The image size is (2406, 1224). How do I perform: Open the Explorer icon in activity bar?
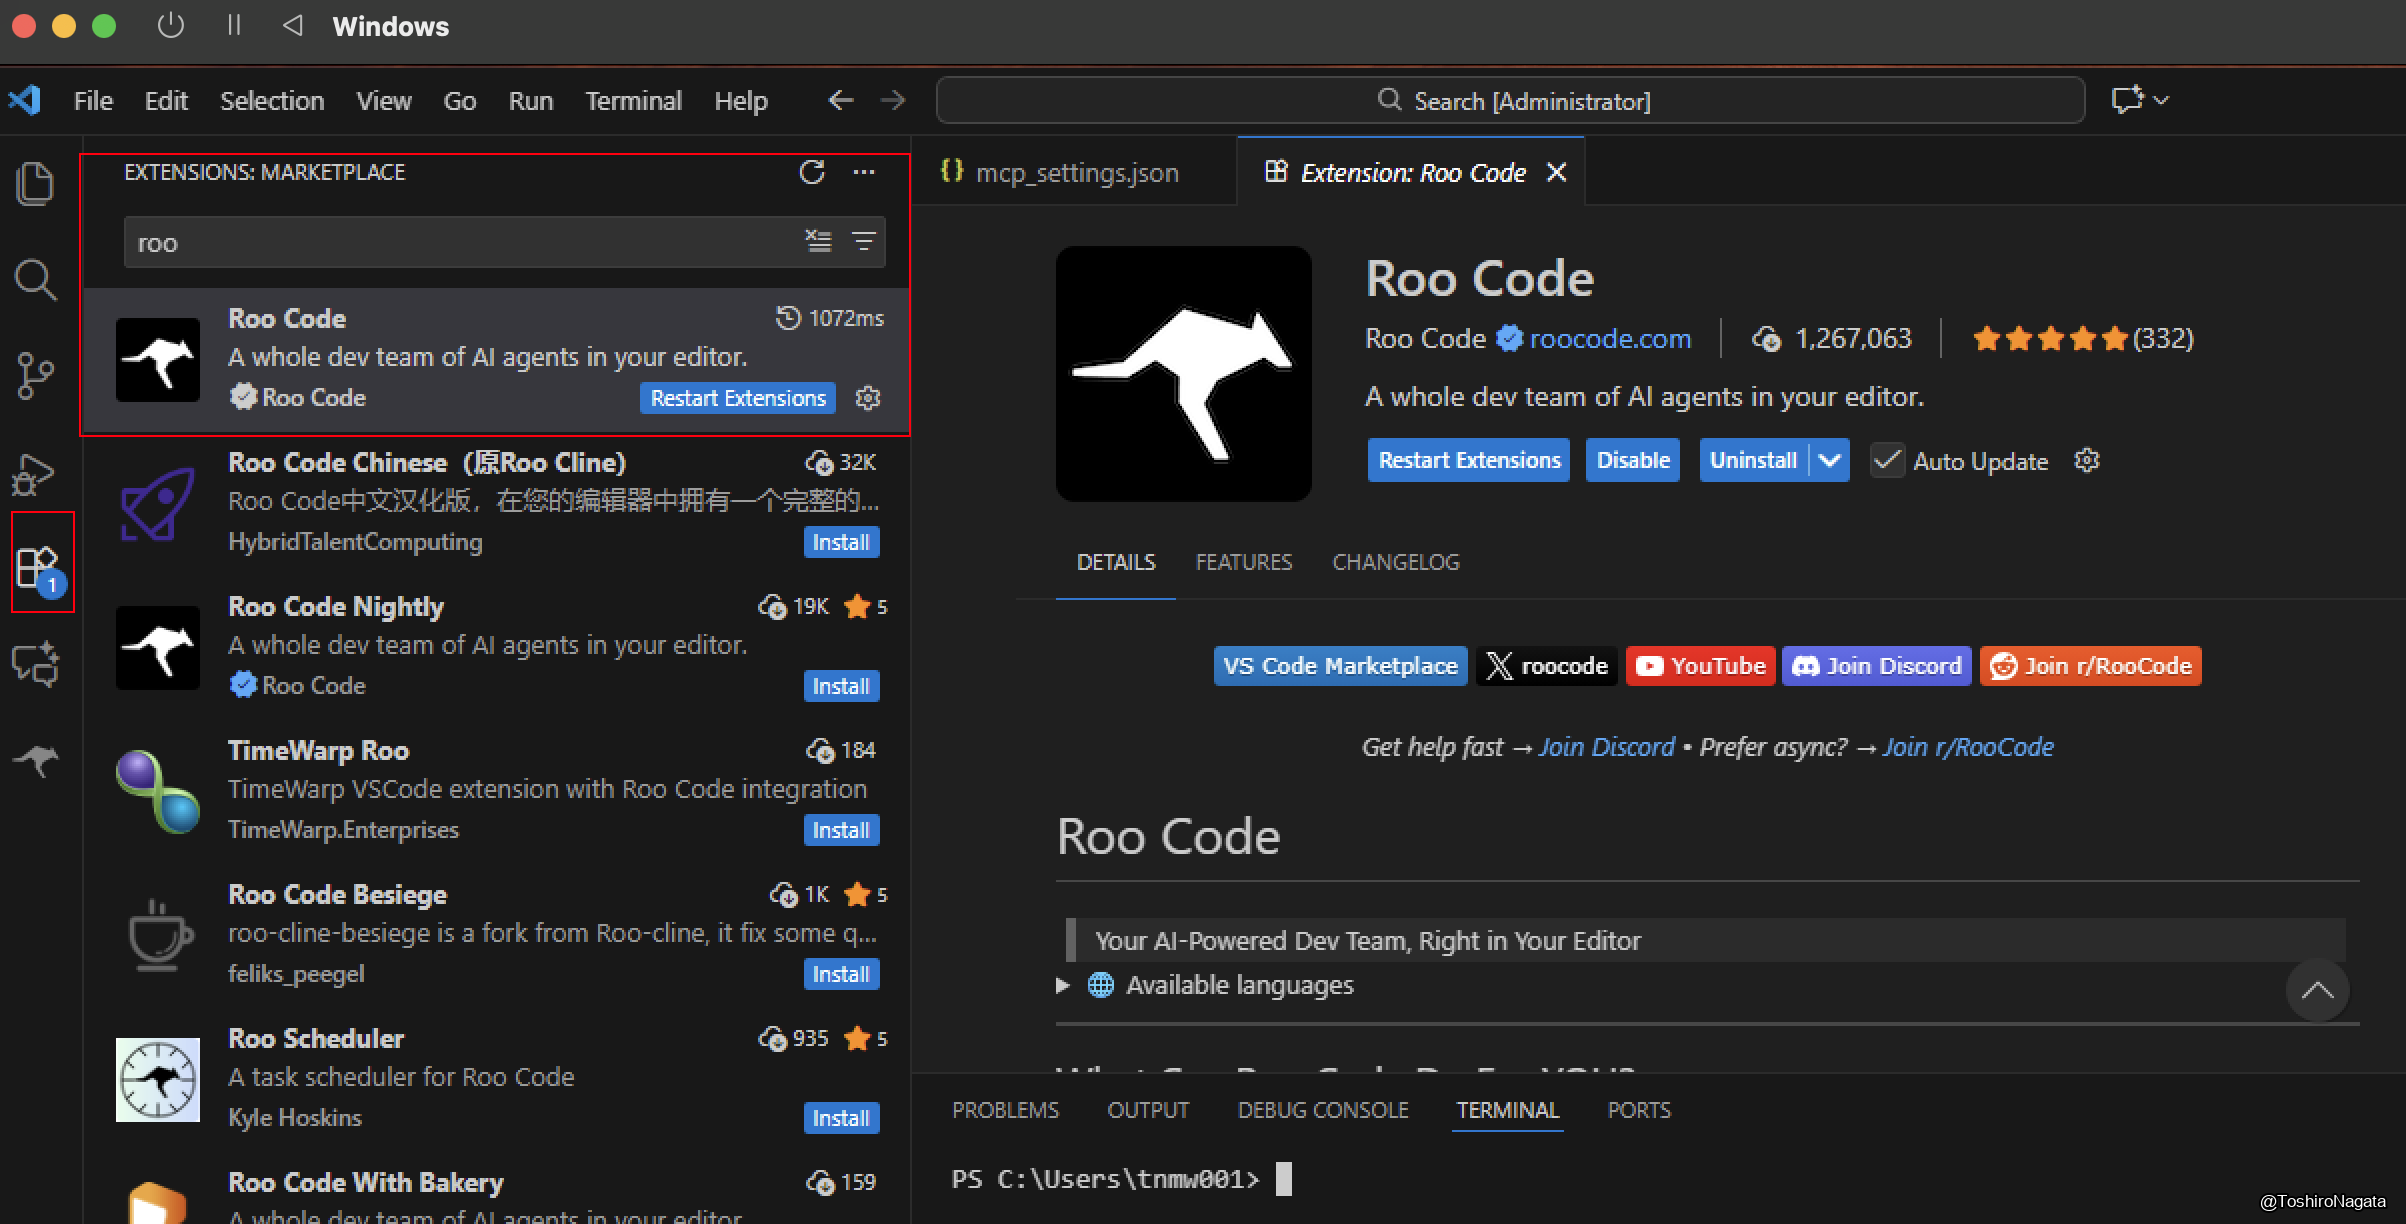pos(36,184)
